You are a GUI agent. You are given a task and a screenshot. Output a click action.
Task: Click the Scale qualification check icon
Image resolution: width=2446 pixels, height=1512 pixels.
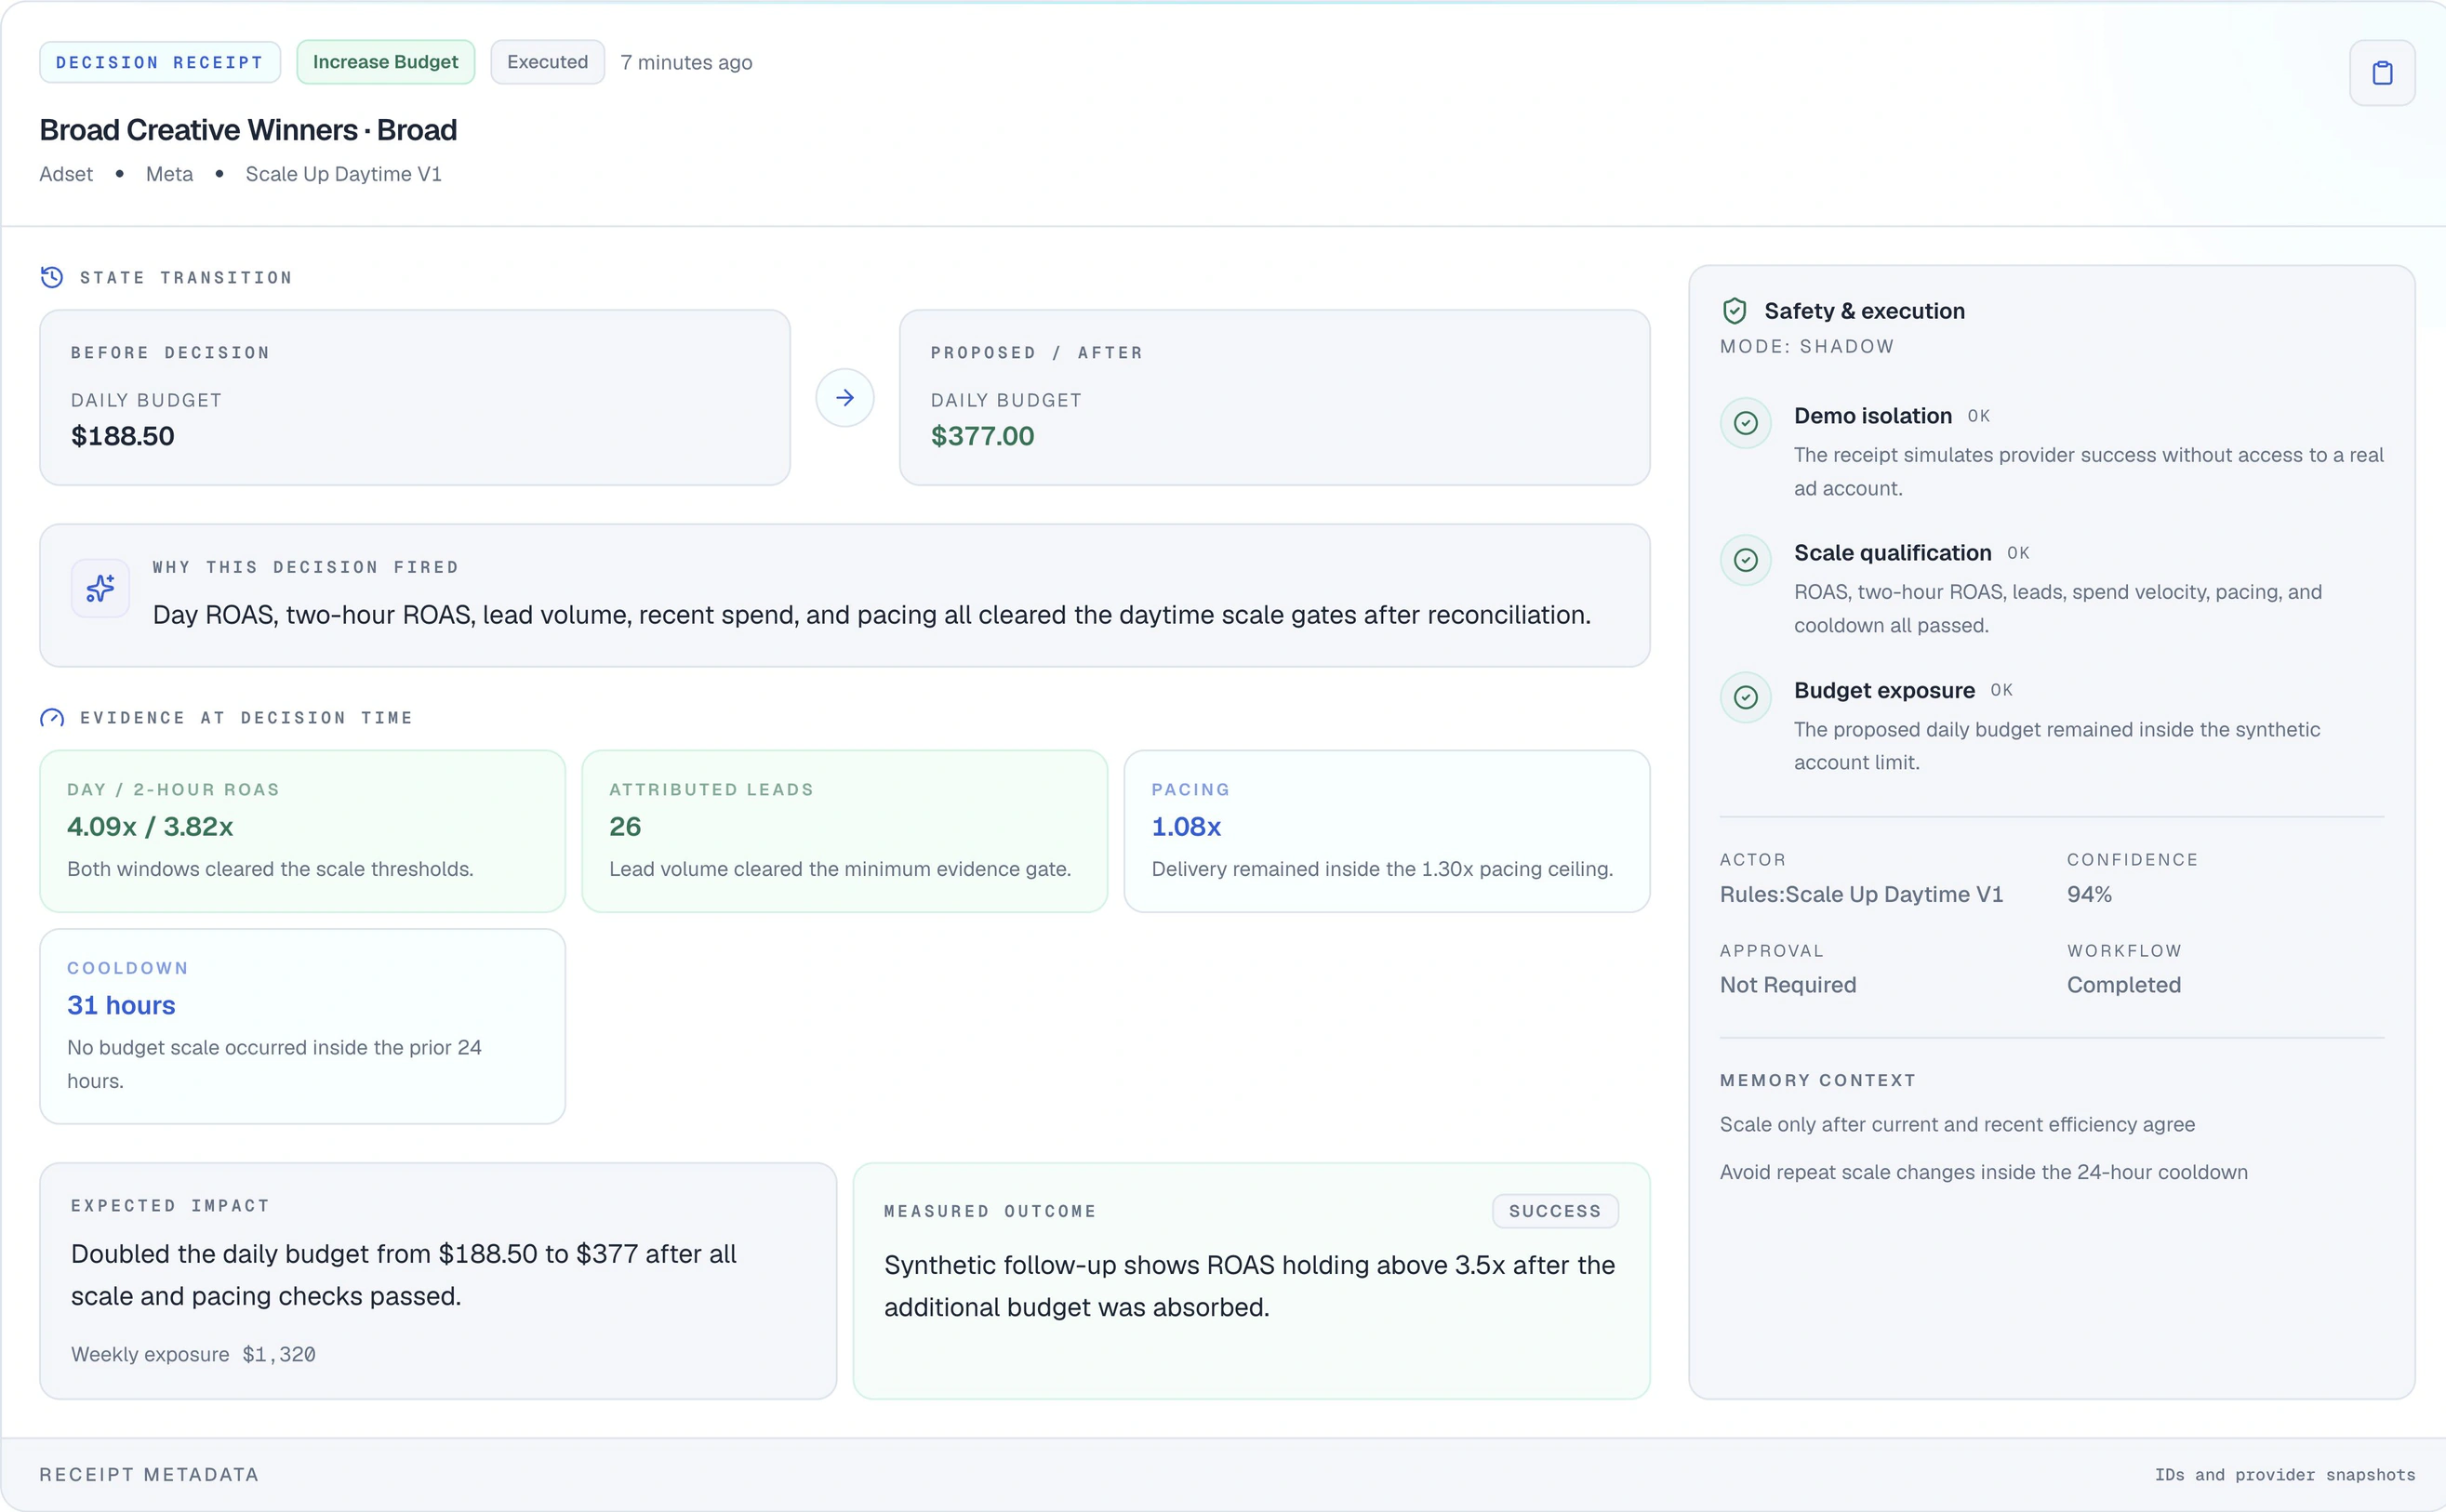[x=1745, y=560]
